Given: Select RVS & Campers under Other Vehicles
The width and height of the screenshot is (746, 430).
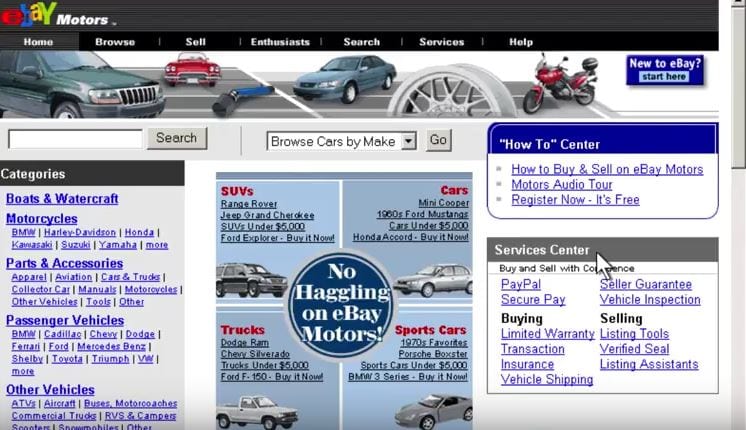Looking at the screenshot, I should click(140, 416).
